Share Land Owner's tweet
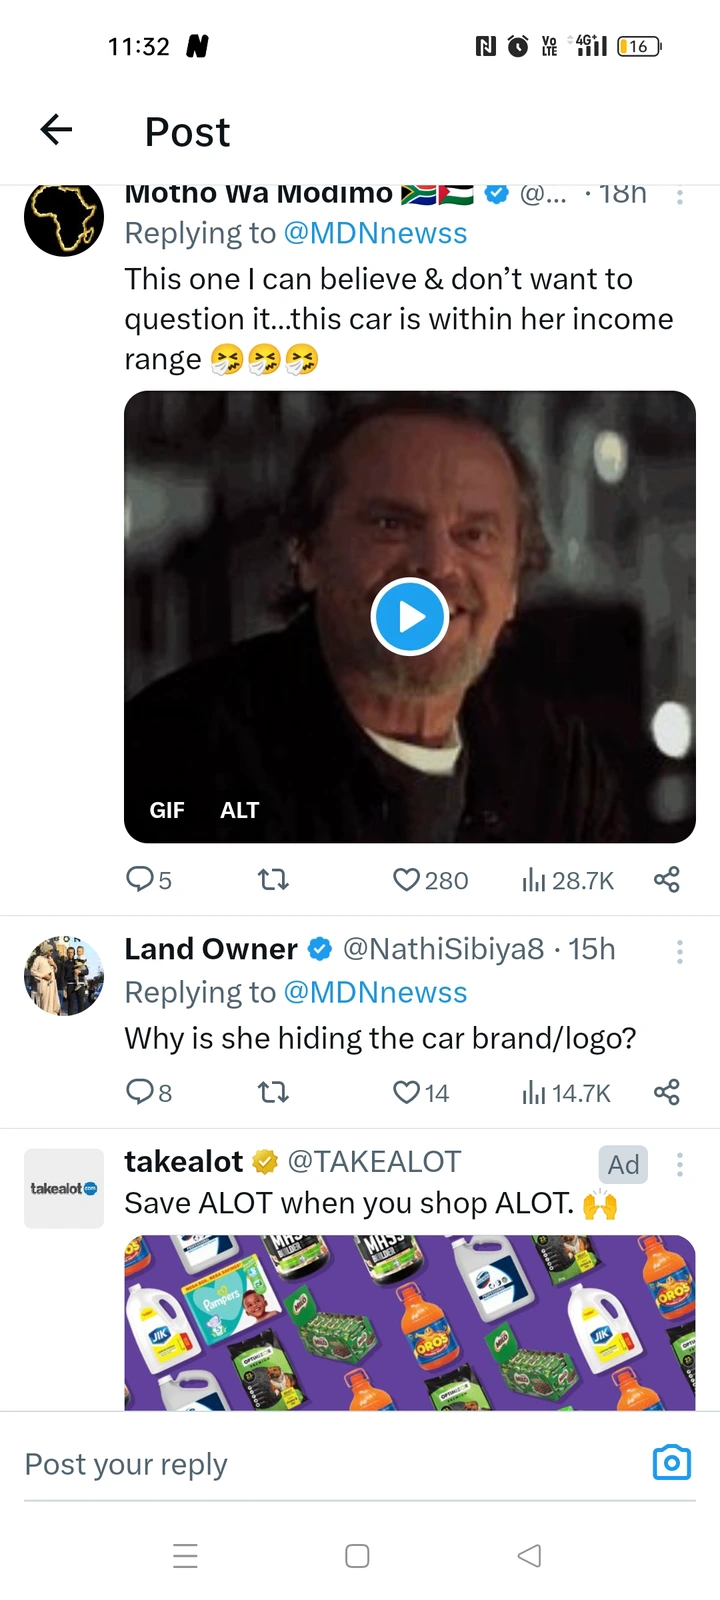The height and width of the screenshot is (1600, 720). 667,1093
